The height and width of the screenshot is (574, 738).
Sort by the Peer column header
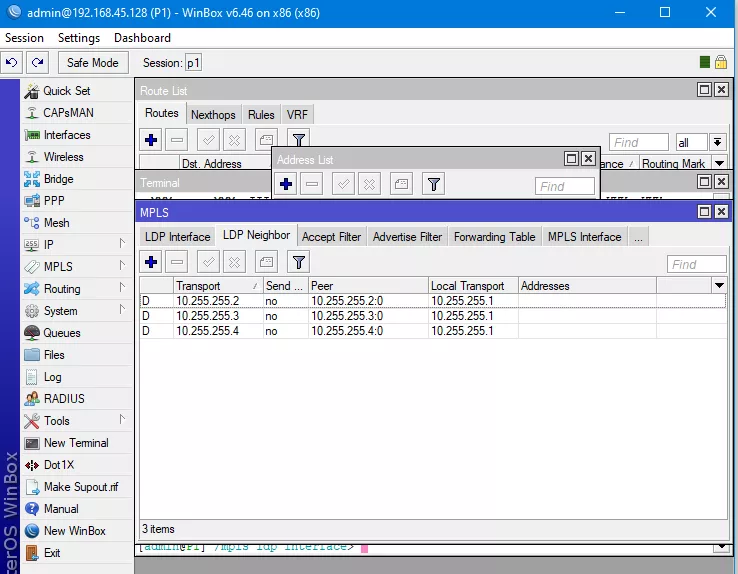click(368, 286)
